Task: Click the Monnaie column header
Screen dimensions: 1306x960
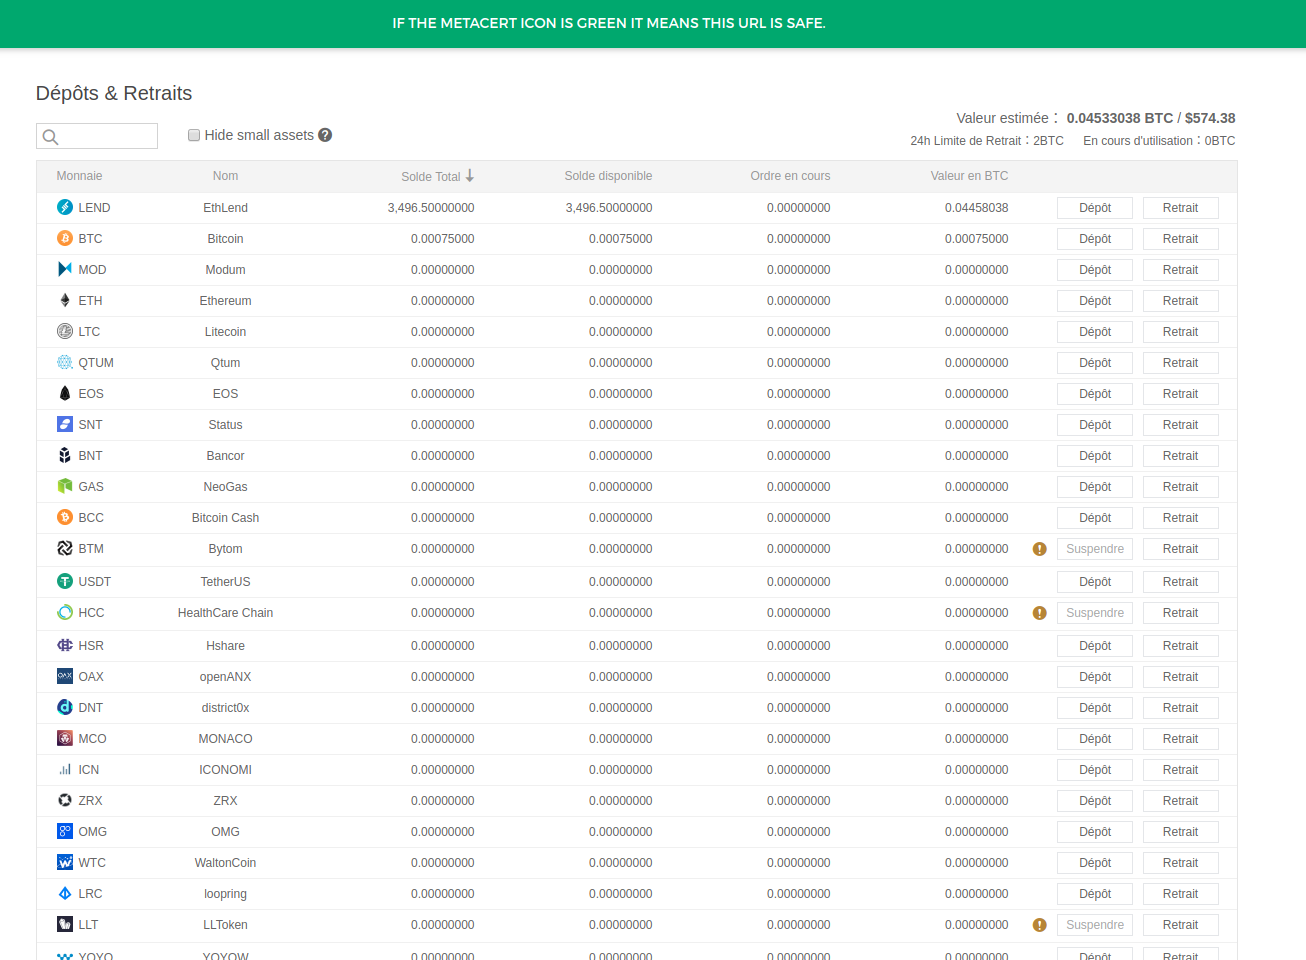Action: 79,176
